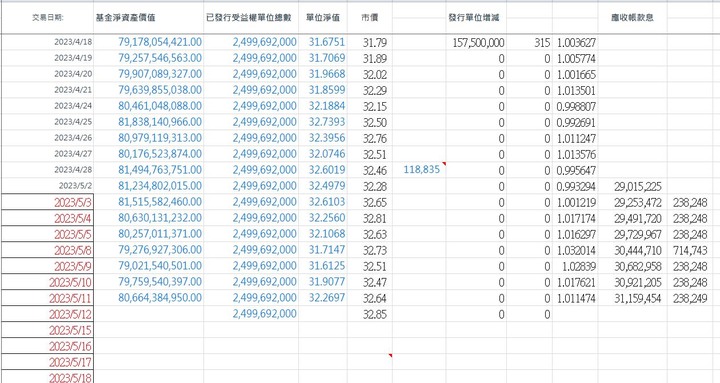Select 238,248 in the 2023/5/3 row
720x383 pixels.
point(690,203)
